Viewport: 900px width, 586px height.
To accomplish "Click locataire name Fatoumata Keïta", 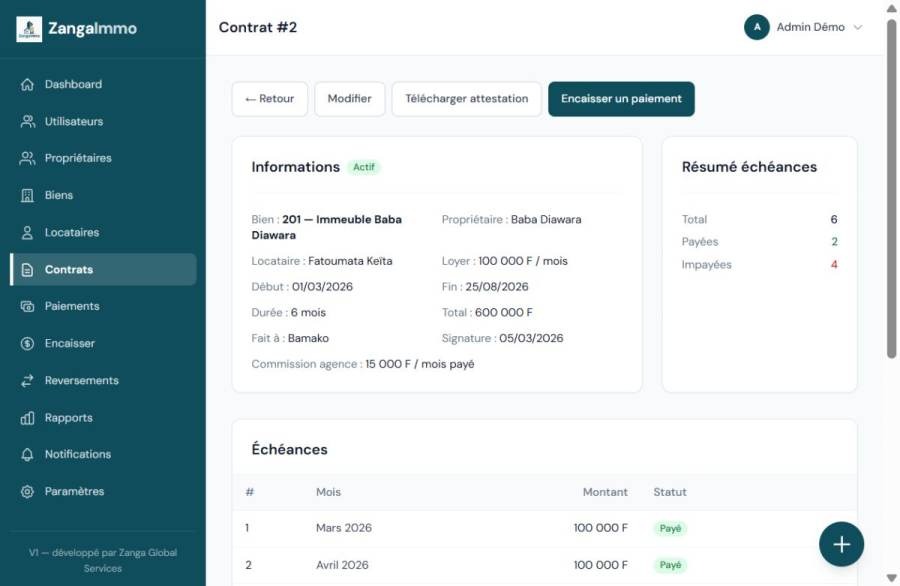I will coord(350,261).
